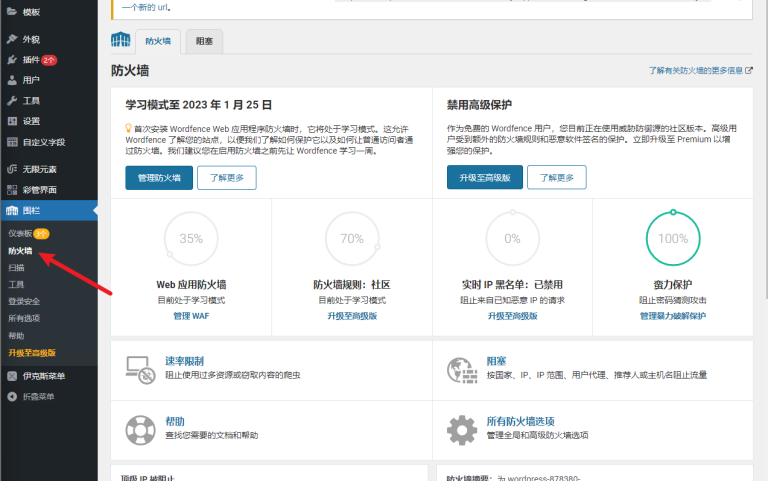Viewport: 768px width, 481px height.
Task: Open the 所有防火墙选项 link
Action: (x=520, y=422)
